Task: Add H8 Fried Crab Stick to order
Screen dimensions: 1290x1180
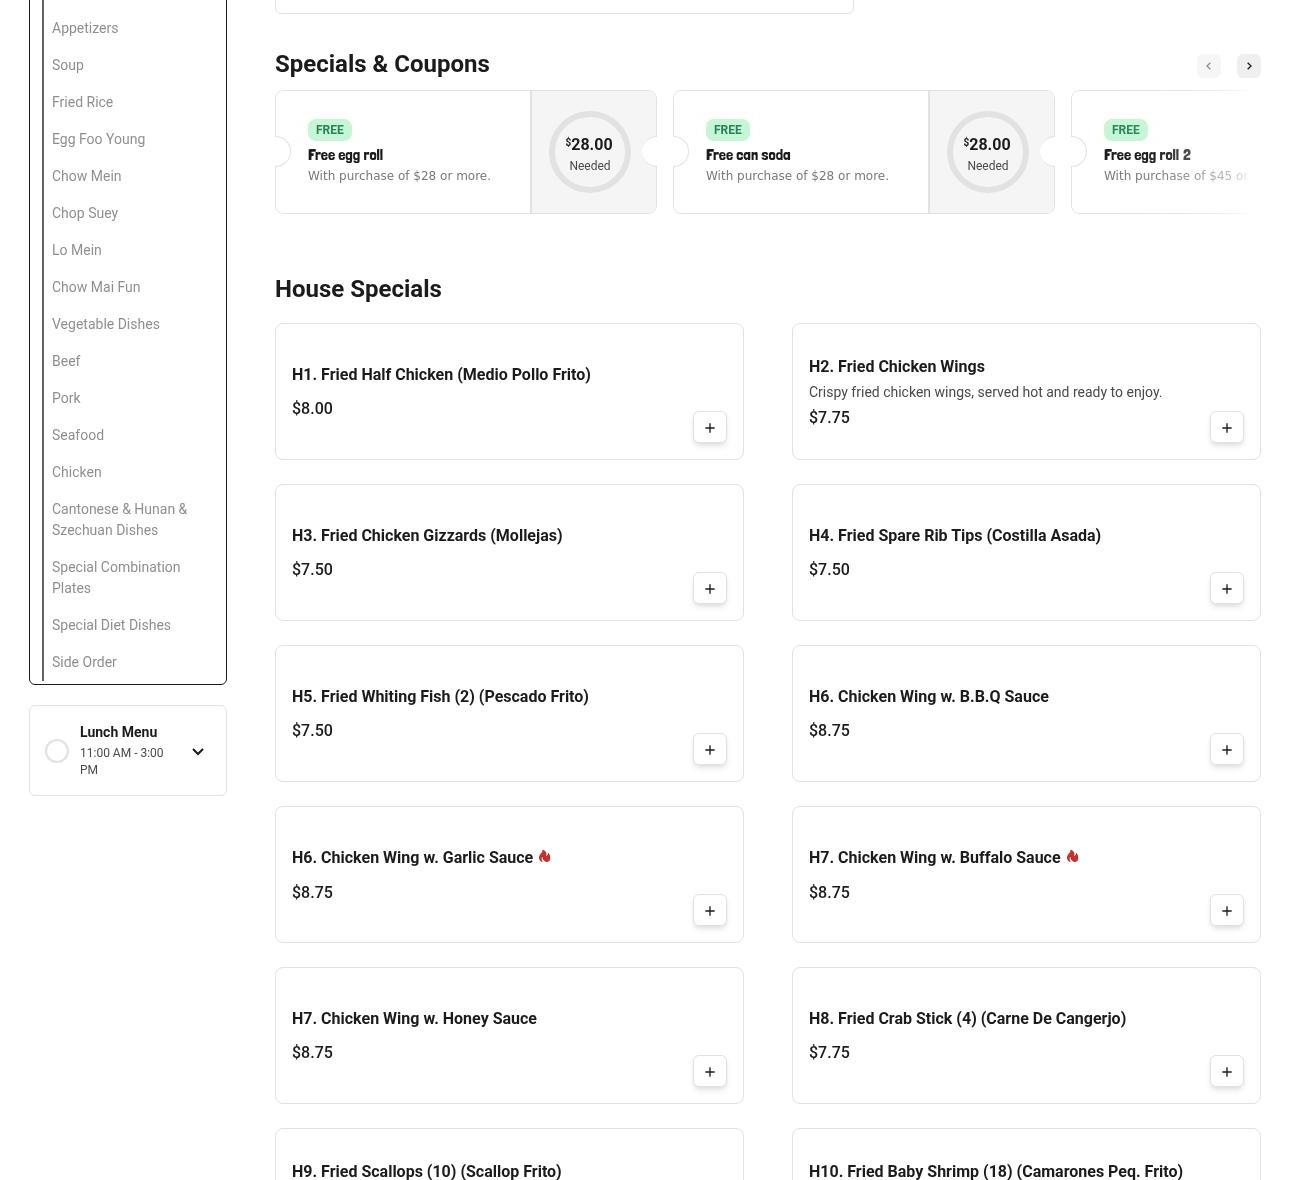Action: [1226, 1072]
